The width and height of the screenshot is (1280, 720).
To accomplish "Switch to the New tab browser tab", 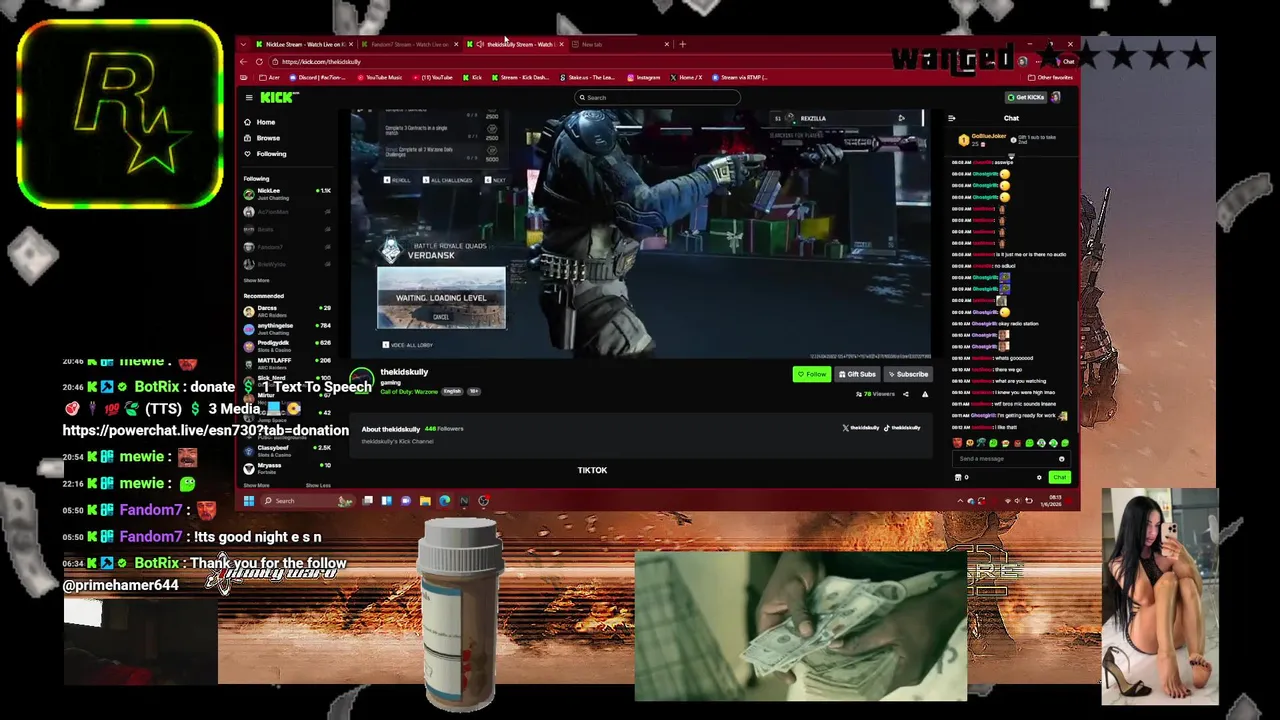I will [x=618, y=44].
